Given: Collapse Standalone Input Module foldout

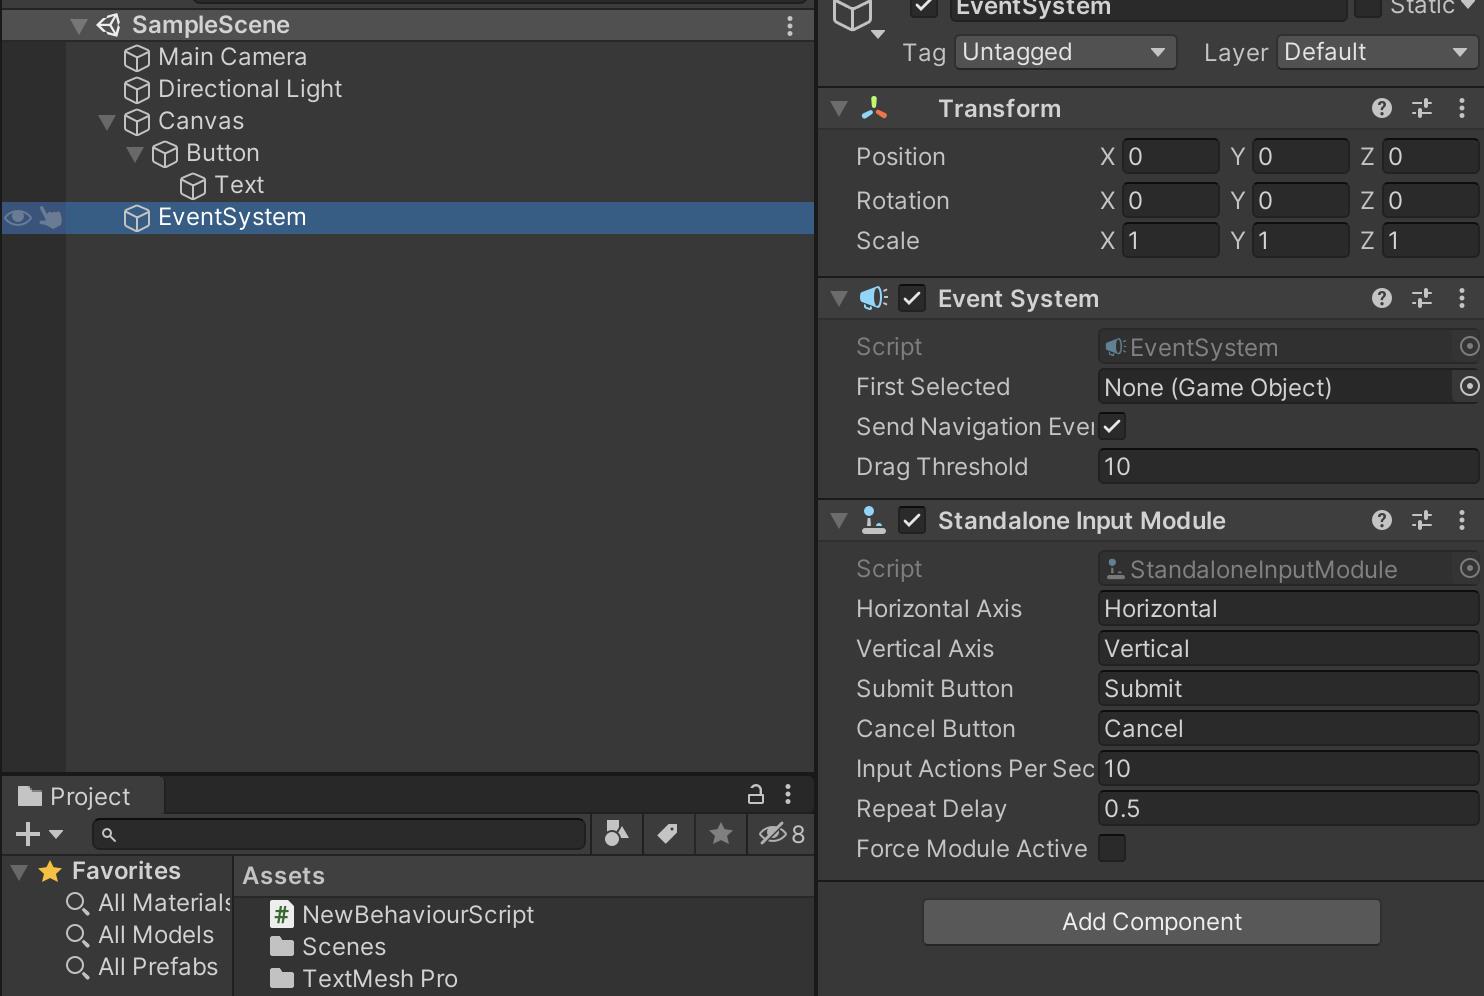Looking at the screenshot, I should click(x=839, y=521).
